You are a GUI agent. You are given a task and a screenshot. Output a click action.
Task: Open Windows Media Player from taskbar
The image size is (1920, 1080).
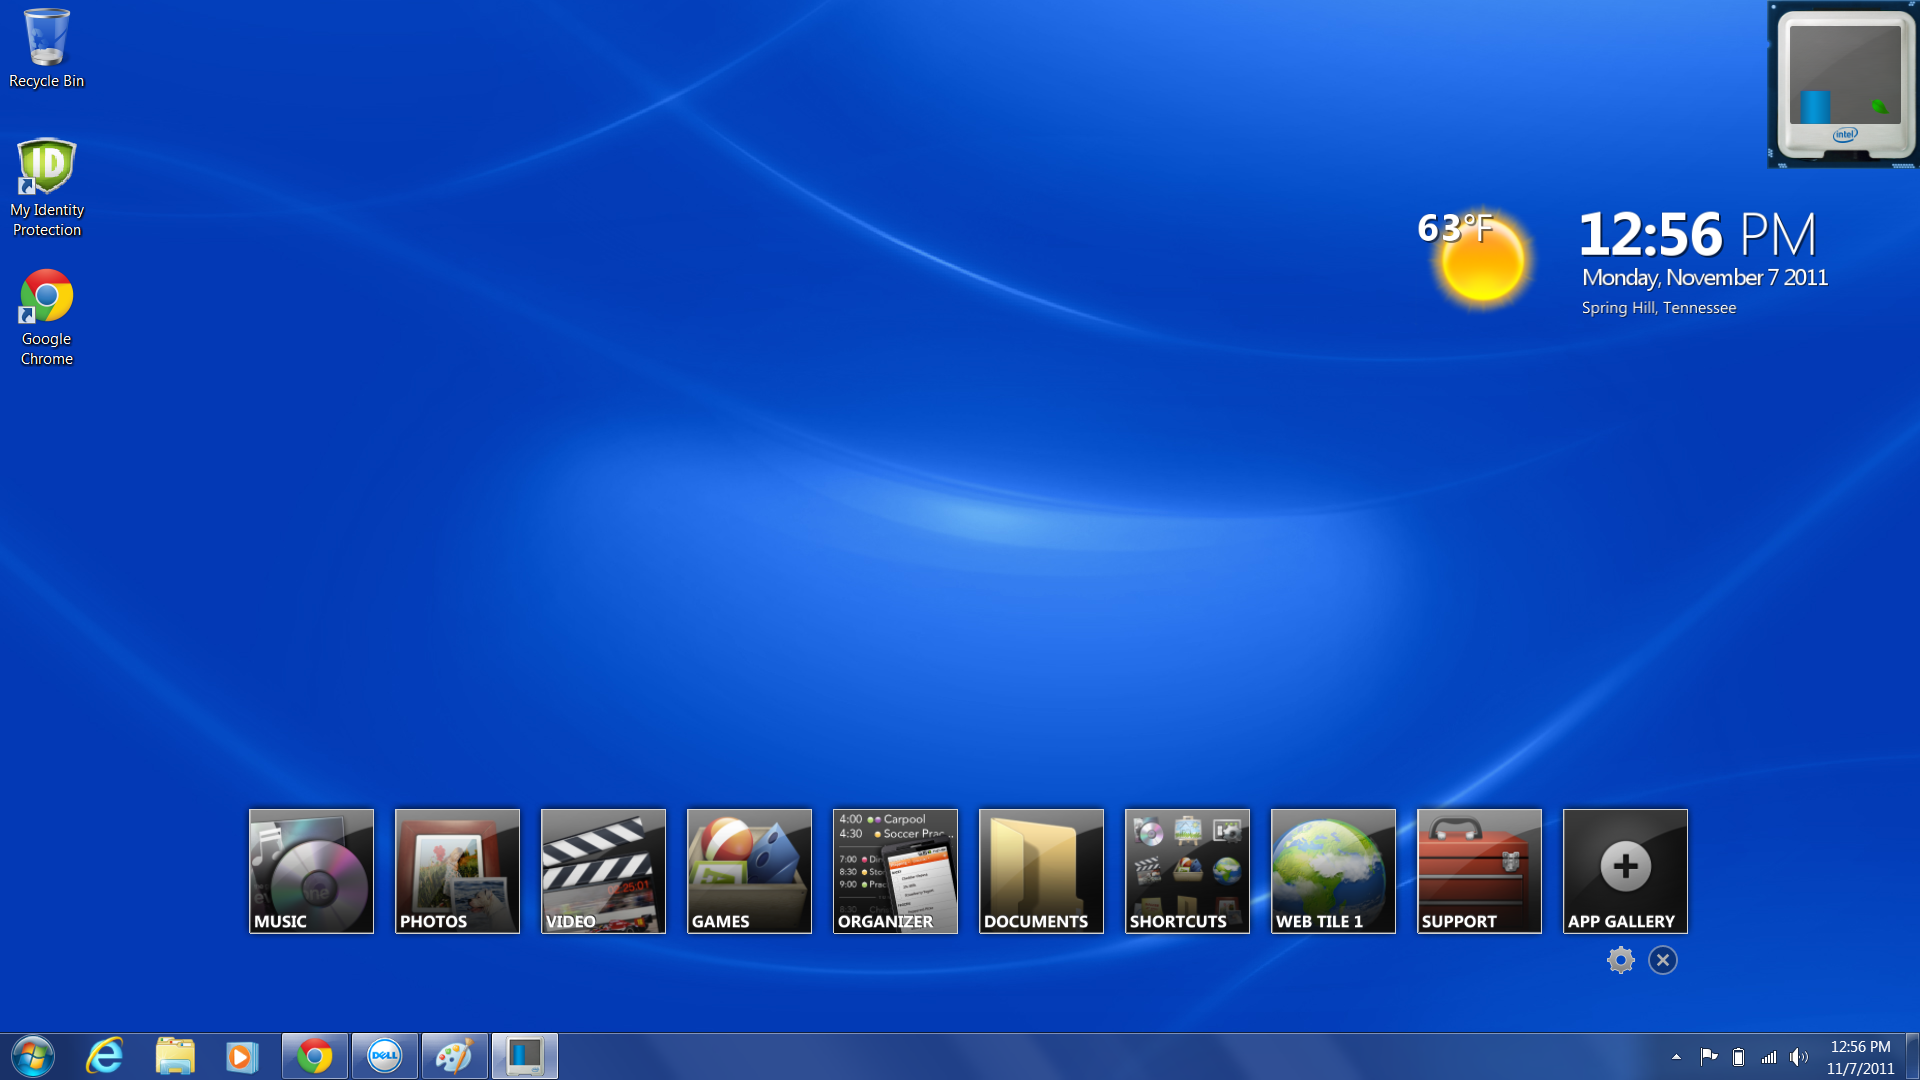click(241, 1056)
